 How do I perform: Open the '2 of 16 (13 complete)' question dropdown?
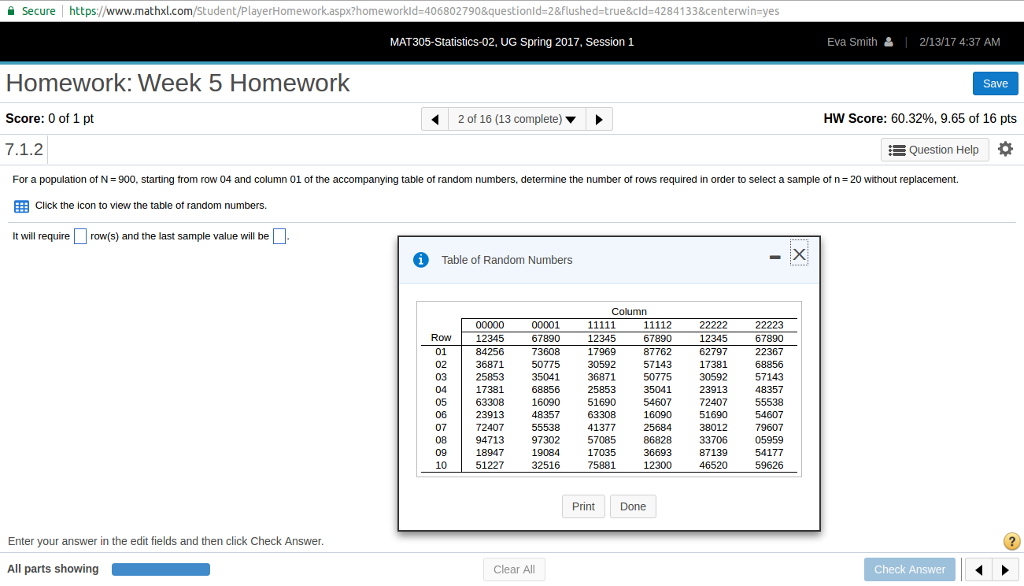517,119
